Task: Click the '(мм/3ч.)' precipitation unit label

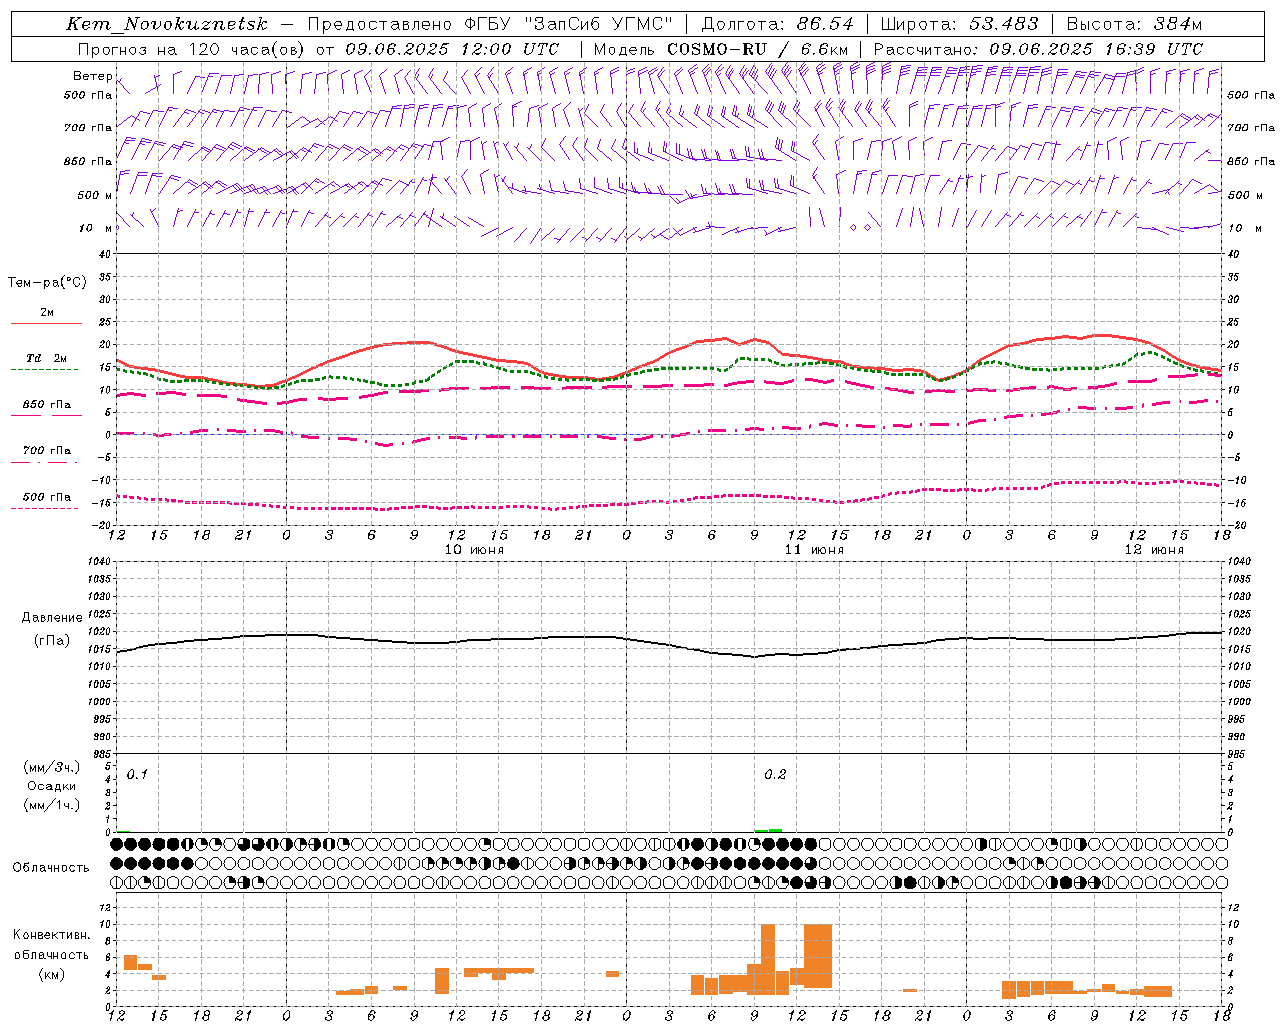Action: point(52,767)
